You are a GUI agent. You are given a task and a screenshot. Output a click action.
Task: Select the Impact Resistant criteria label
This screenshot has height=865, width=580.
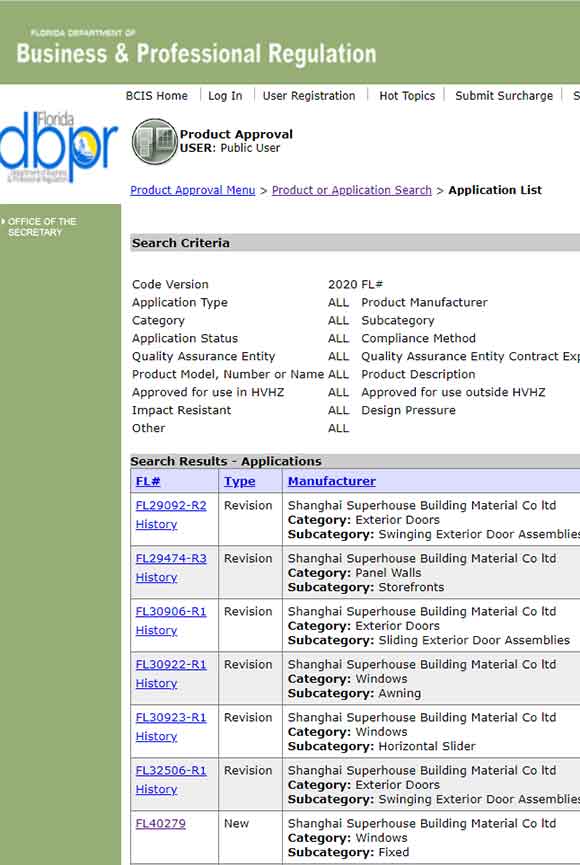click(x=181, y=410)
